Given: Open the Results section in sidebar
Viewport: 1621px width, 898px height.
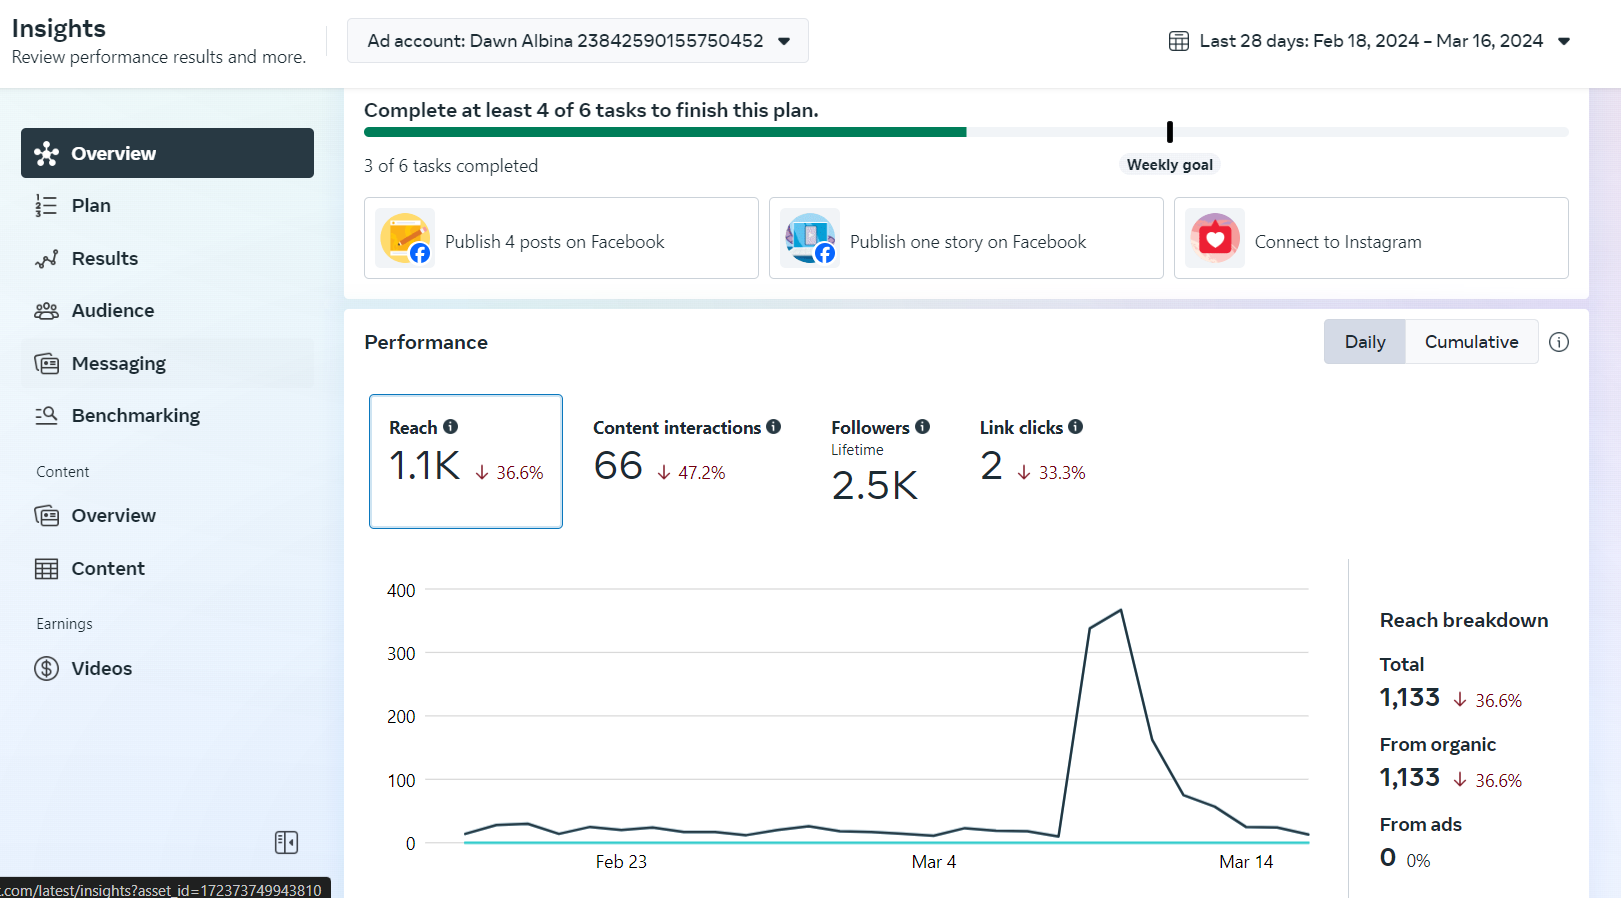Looking at the screenshot, I should [x=105, y=258].
